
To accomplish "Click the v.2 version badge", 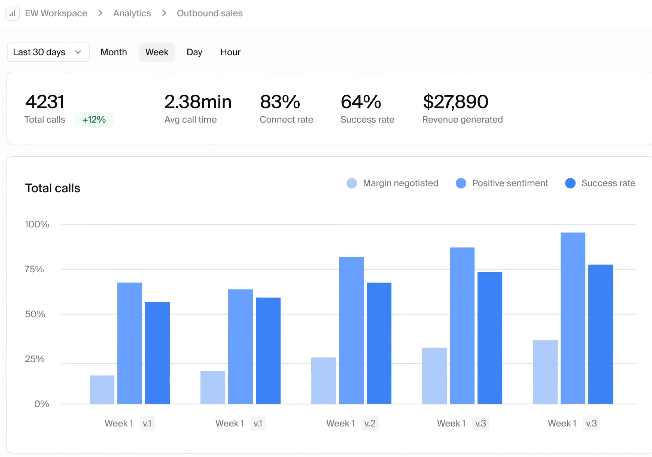I will pos(369,423).
